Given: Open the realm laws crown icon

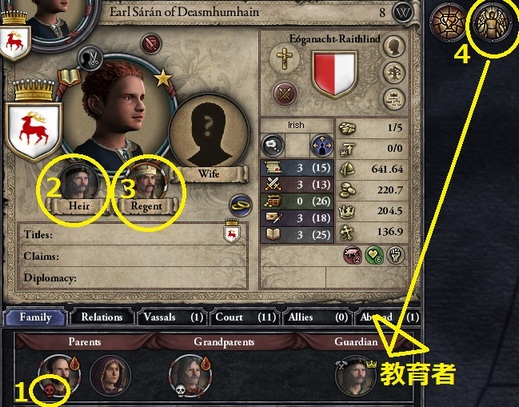Looking at the screenshot, I should 394,99.
